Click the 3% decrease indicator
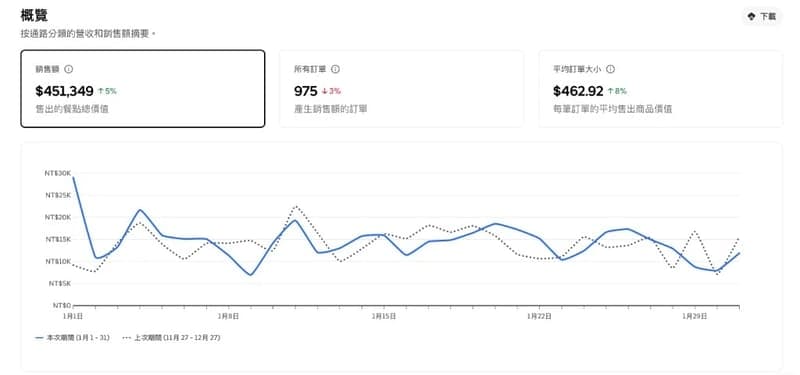This screenshot has width=800, height=375. point(331,91)
